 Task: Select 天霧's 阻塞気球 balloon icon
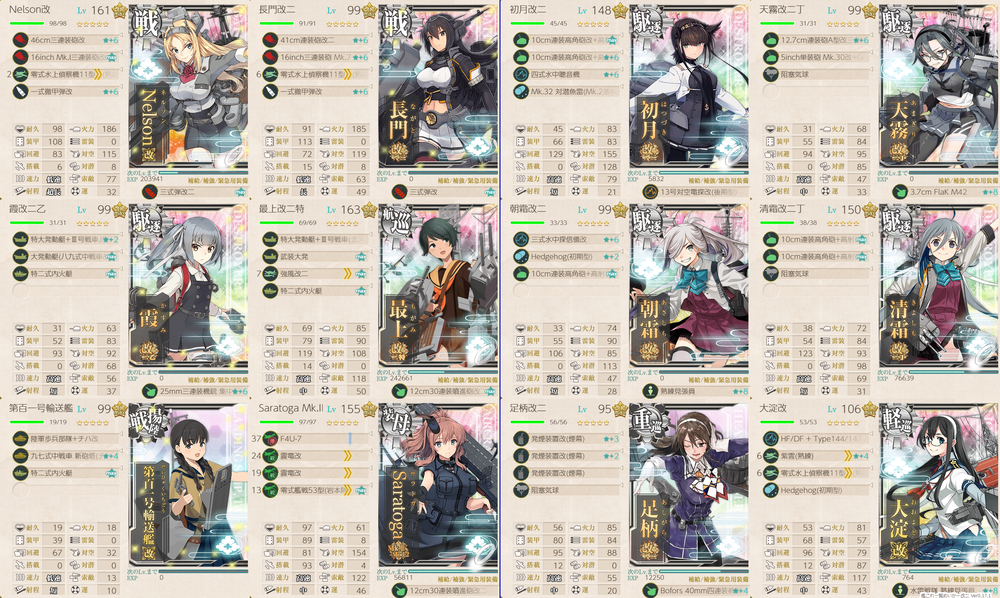tap(771, 75)
